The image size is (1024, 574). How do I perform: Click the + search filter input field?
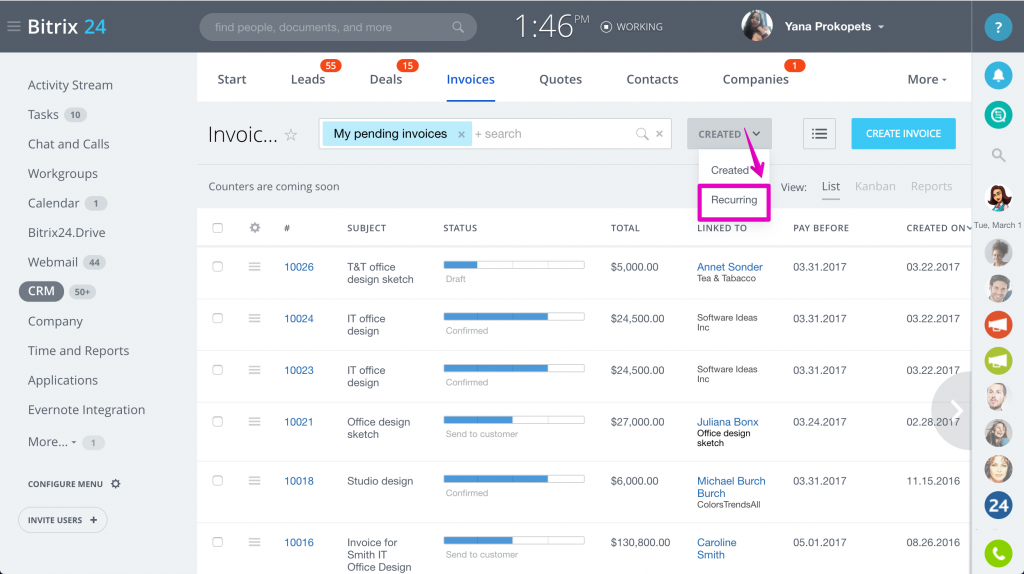click(552, 134)
